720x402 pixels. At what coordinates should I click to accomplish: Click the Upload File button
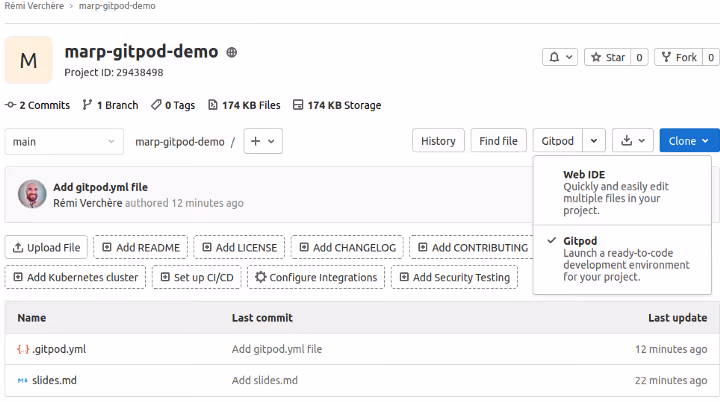point(47,247)
